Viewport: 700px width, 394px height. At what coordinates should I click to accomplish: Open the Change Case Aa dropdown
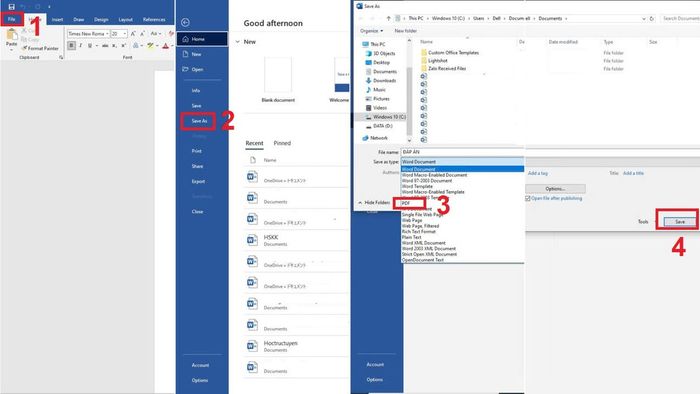tap(154, 33)
